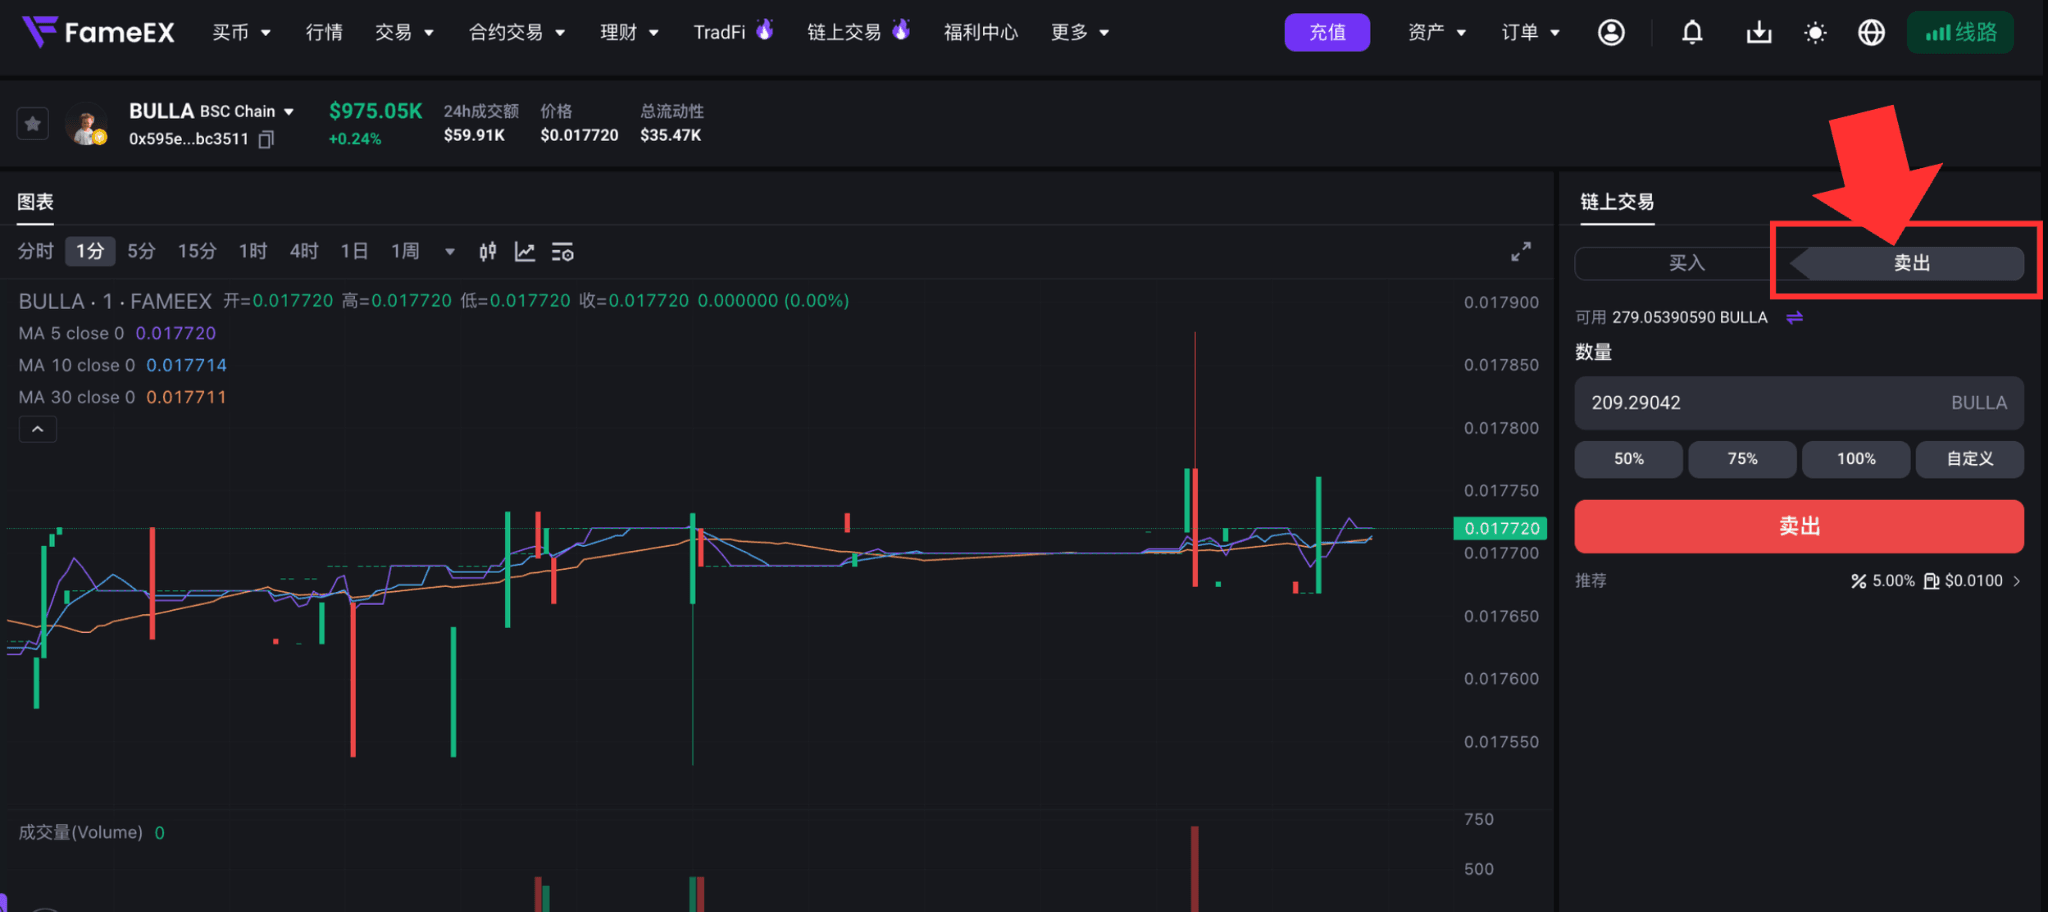Viewport: 2048px width, 912px height.
Task: Select the 分时 timeframe
Action: pos(35,251)
